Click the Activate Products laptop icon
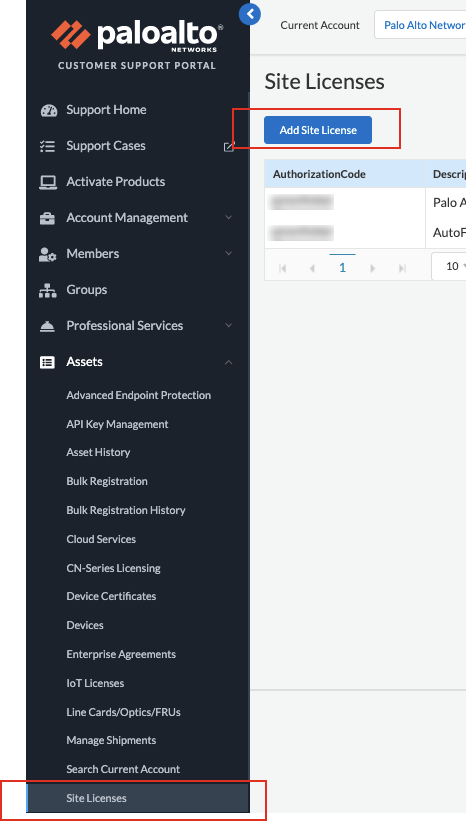The image size is (466, 821). (48, 182)
